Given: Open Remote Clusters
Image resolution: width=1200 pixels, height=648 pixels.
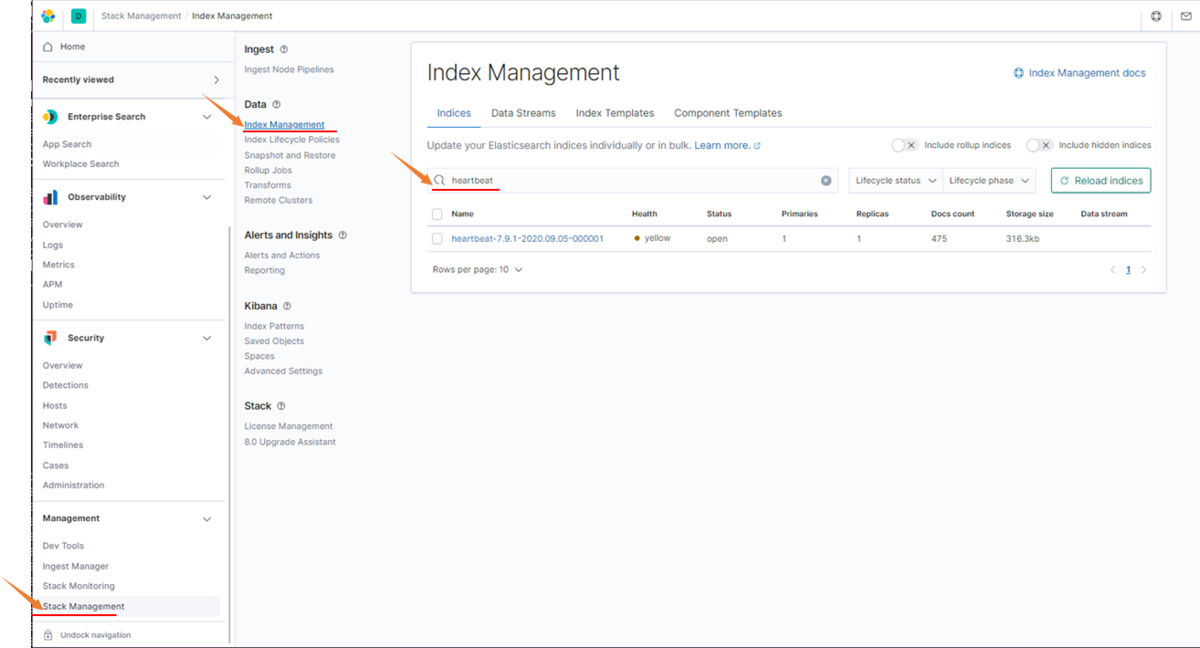Looking at the screenshot, I should [278, 200].
